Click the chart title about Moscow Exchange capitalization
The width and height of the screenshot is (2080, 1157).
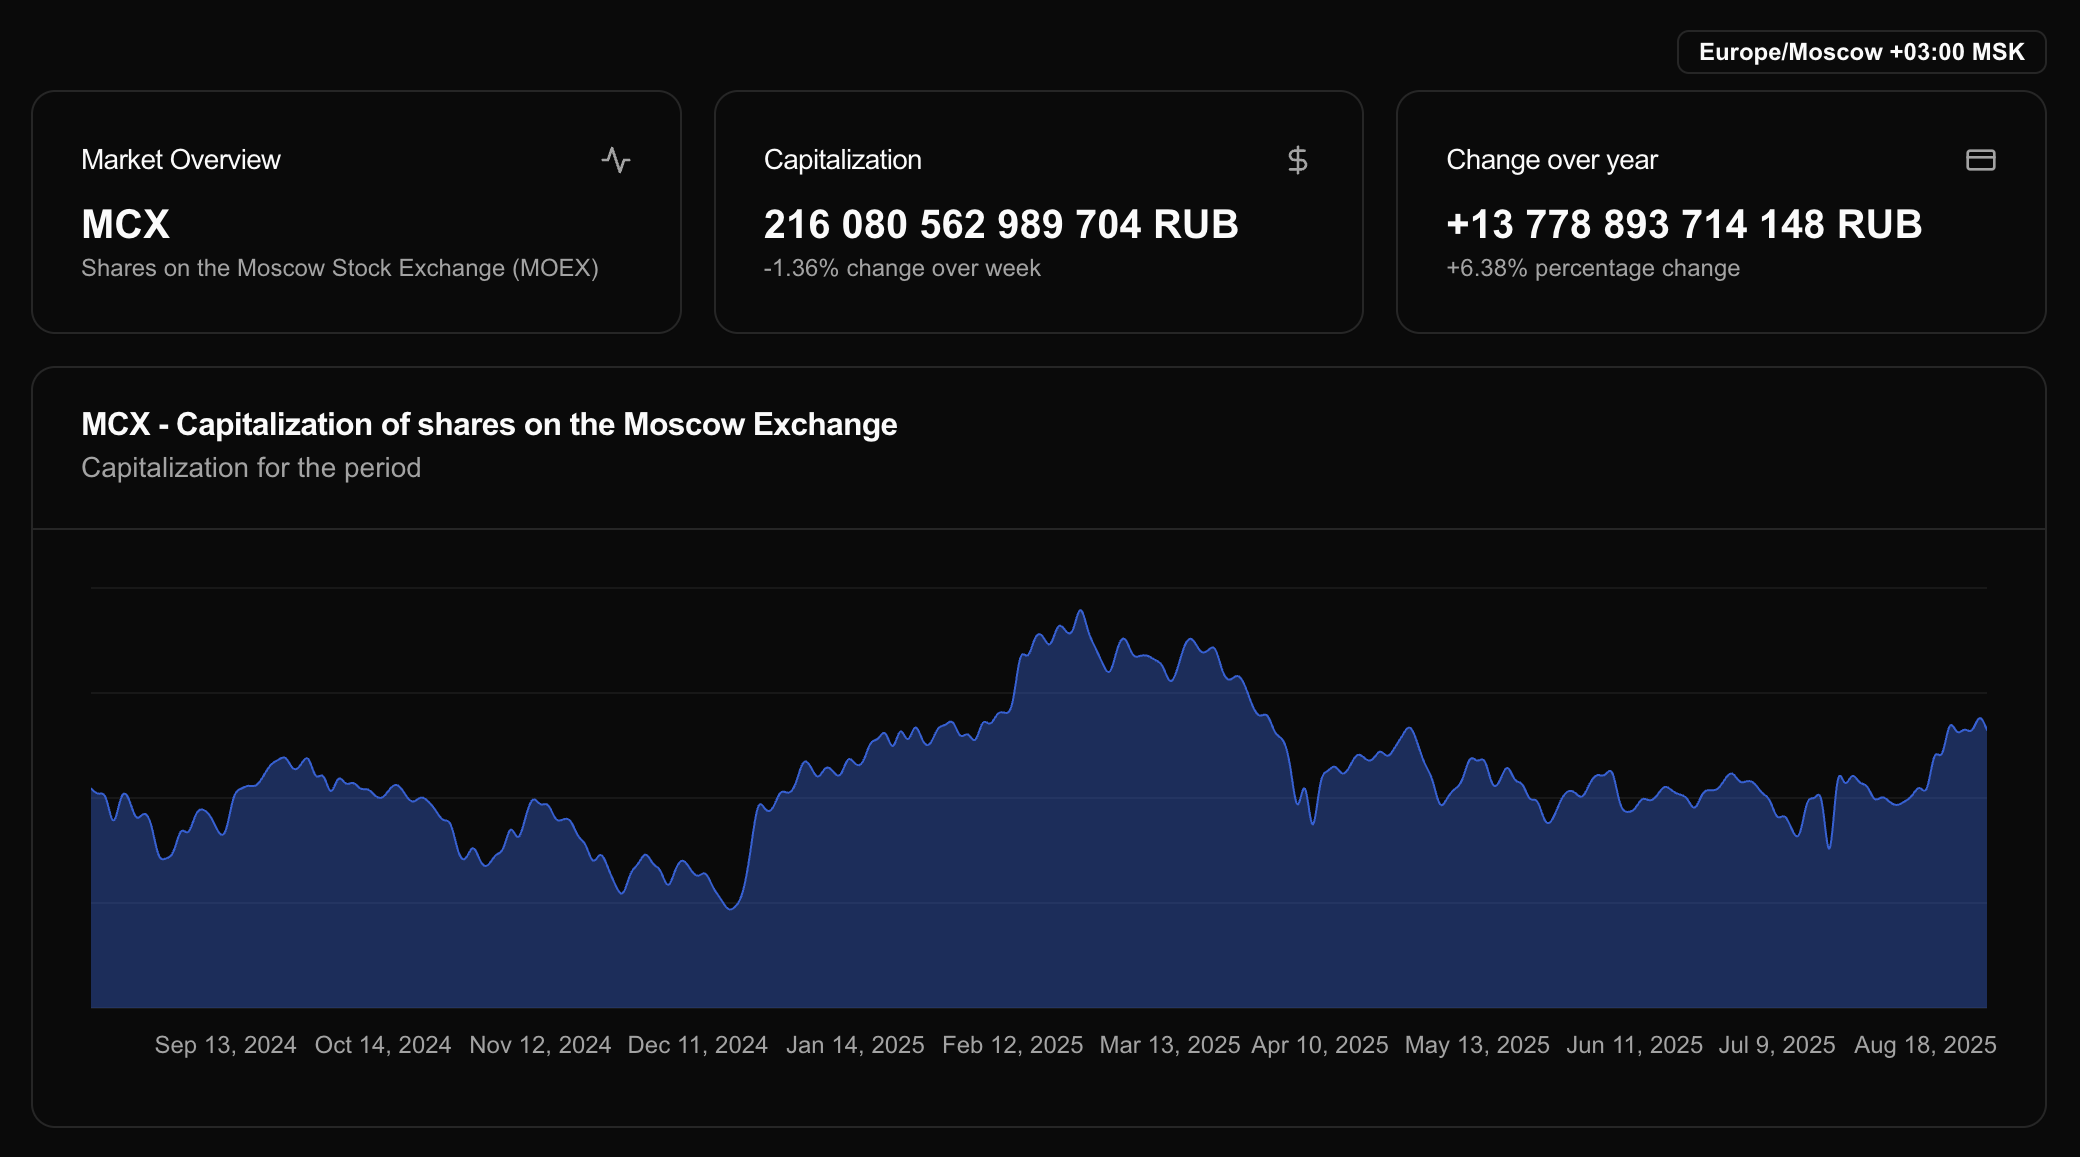(489, 424)
